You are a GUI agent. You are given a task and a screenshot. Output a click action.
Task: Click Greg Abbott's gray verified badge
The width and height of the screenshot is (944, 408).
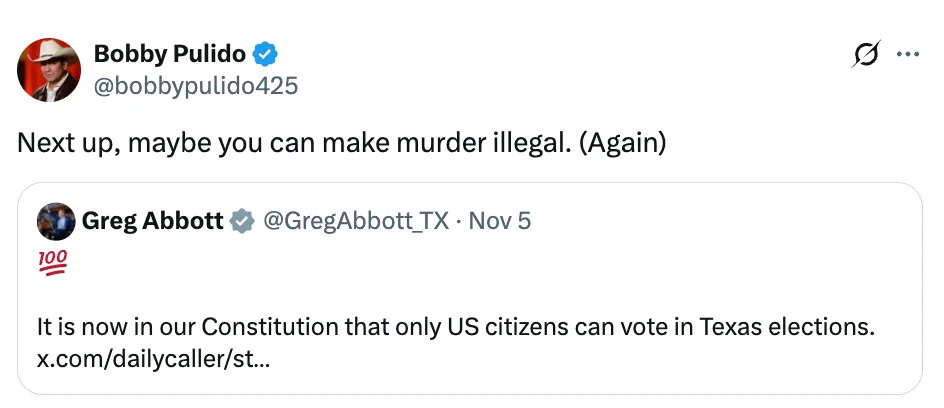point(242,220)
